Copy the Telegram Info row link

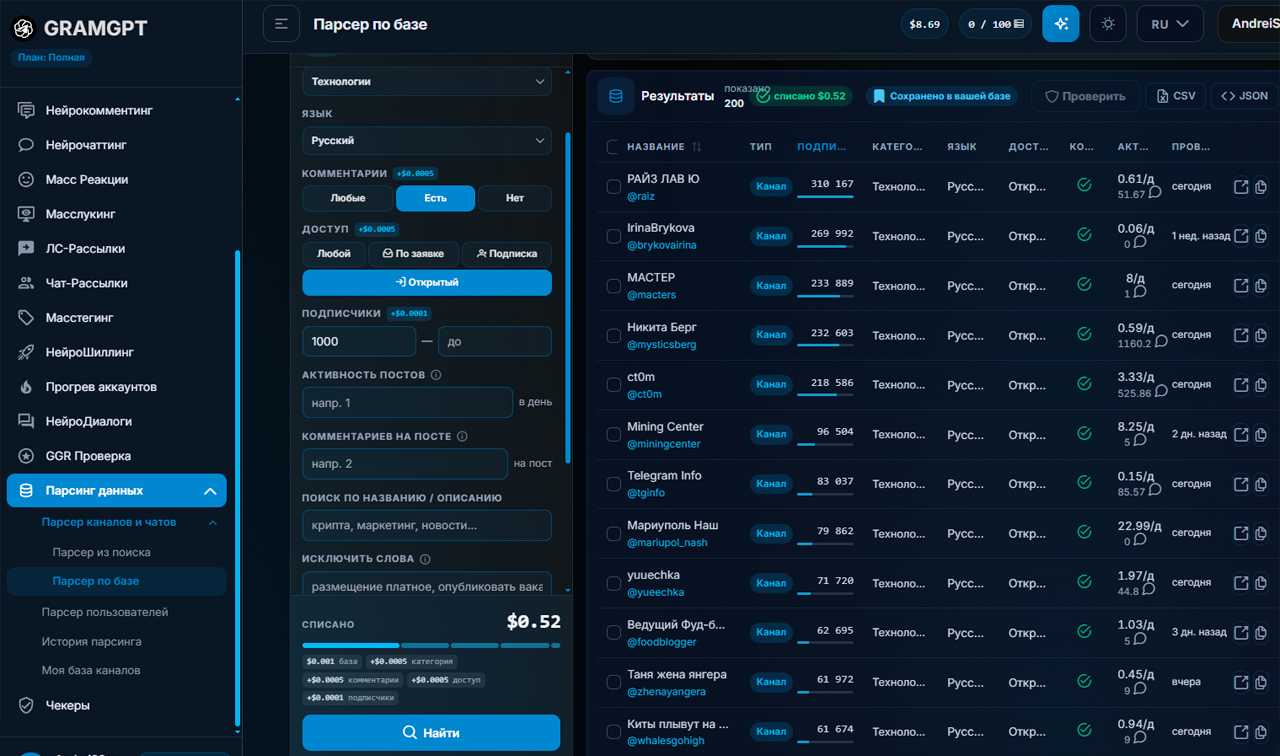(x=1261, y=484)
